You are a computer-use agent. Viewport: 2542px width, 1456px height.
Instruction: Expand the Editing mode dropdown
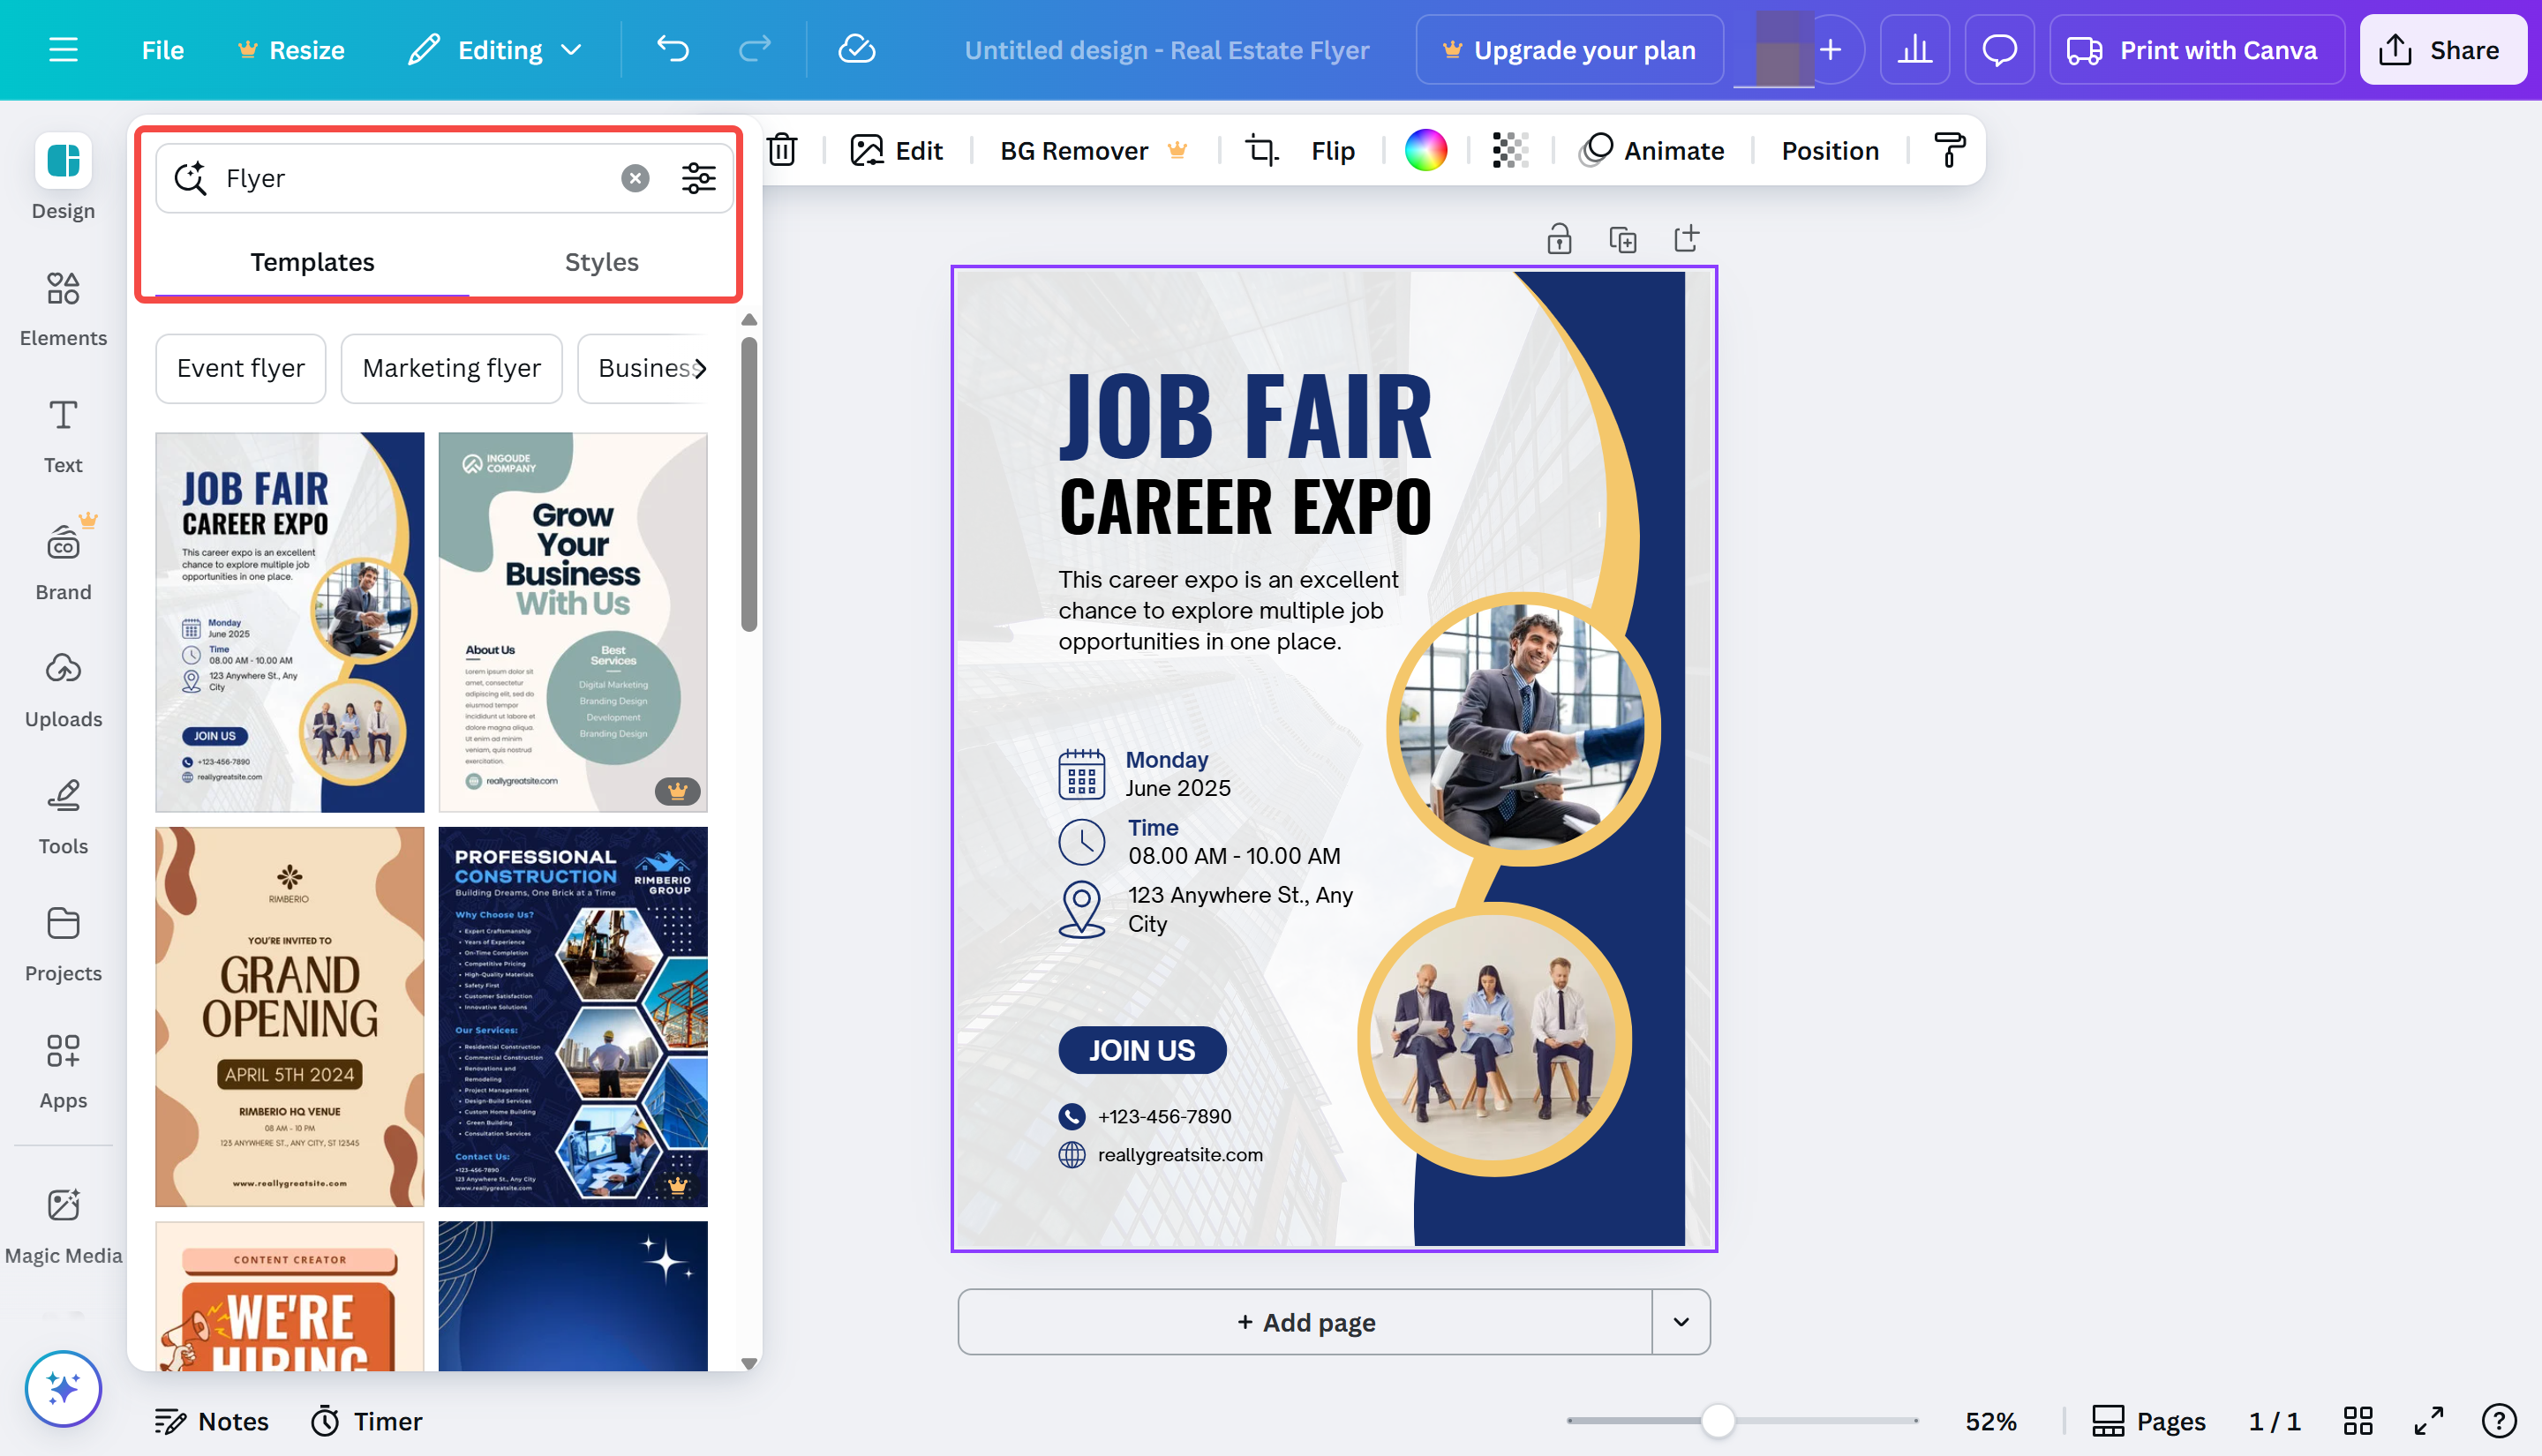572,49
